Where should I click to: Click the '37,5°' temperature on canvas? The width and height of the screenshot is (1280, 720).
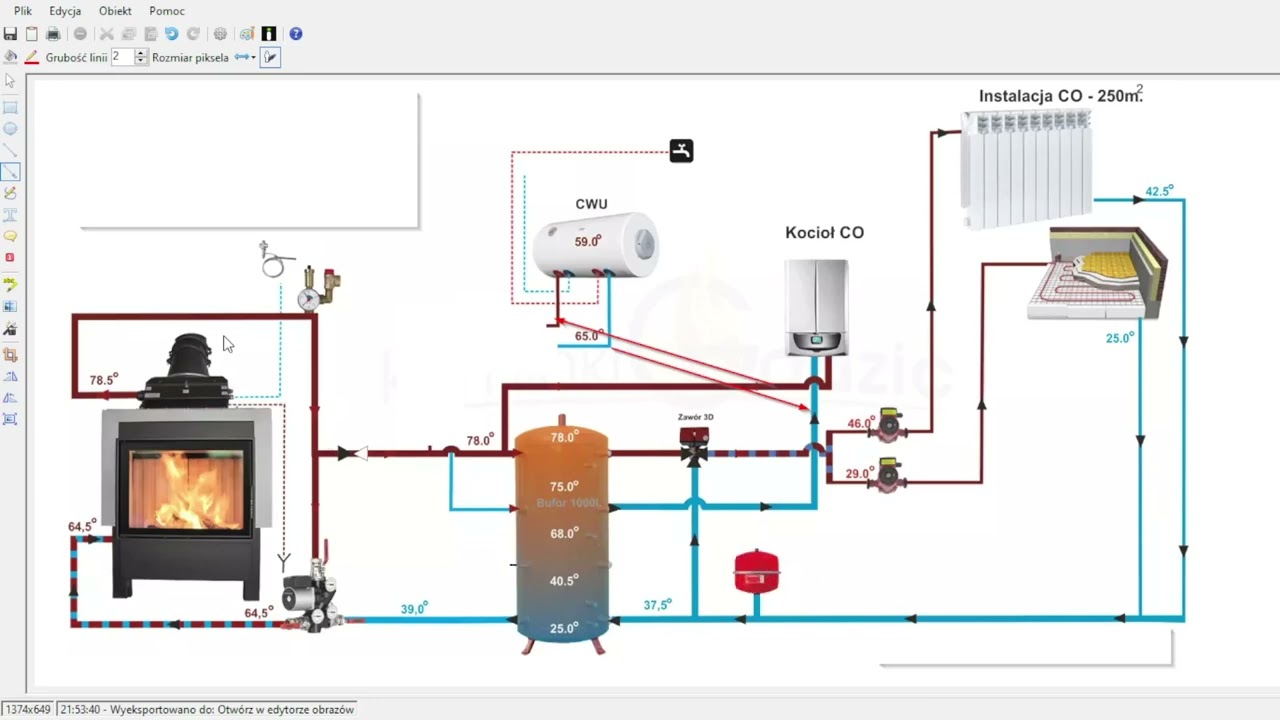click(x=657, y=605)
